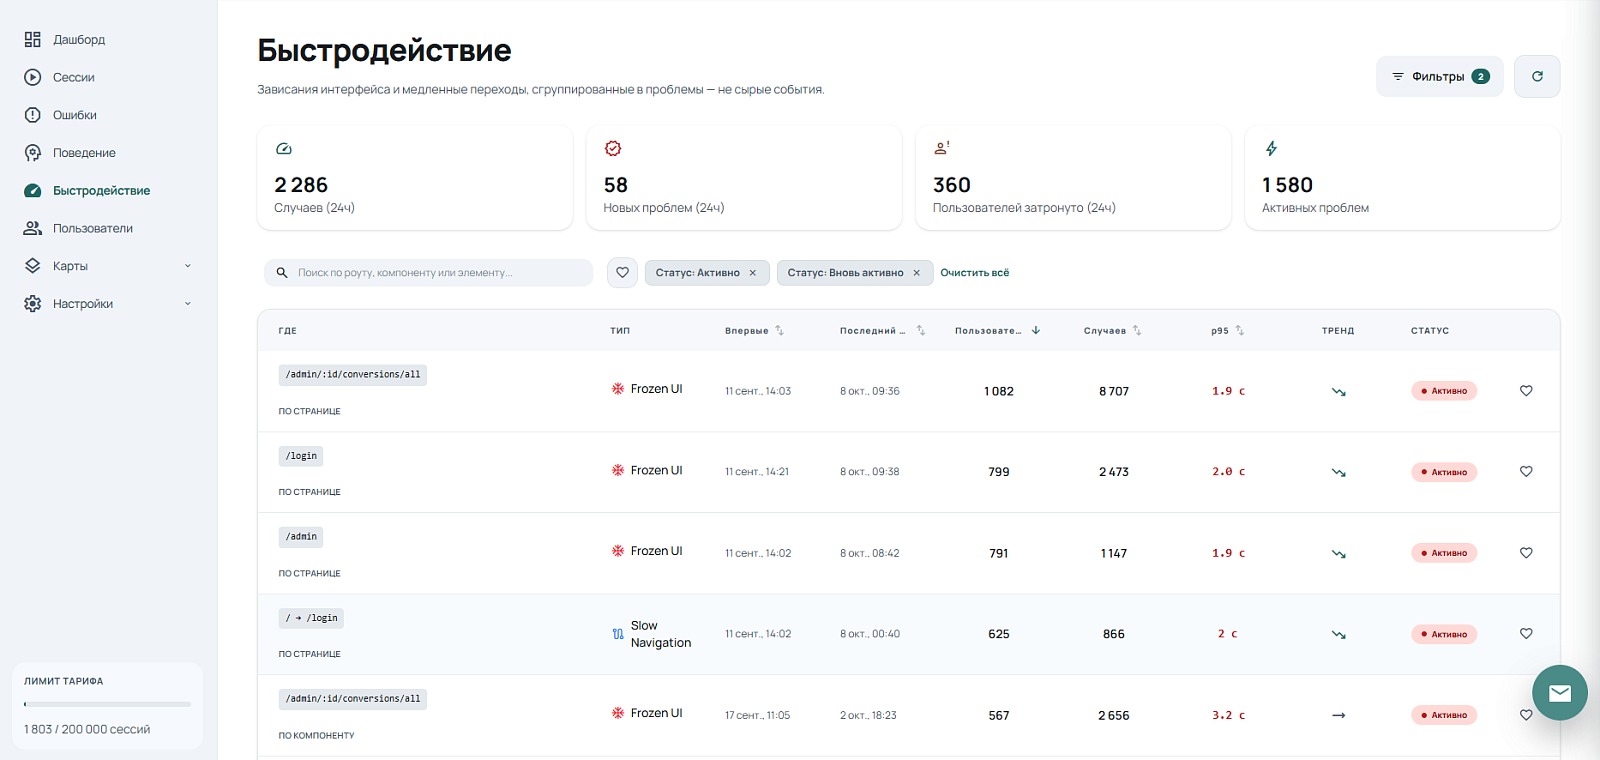
Task: Click the lightning icon on Активных проблем card
Action: coord(1271,149)
